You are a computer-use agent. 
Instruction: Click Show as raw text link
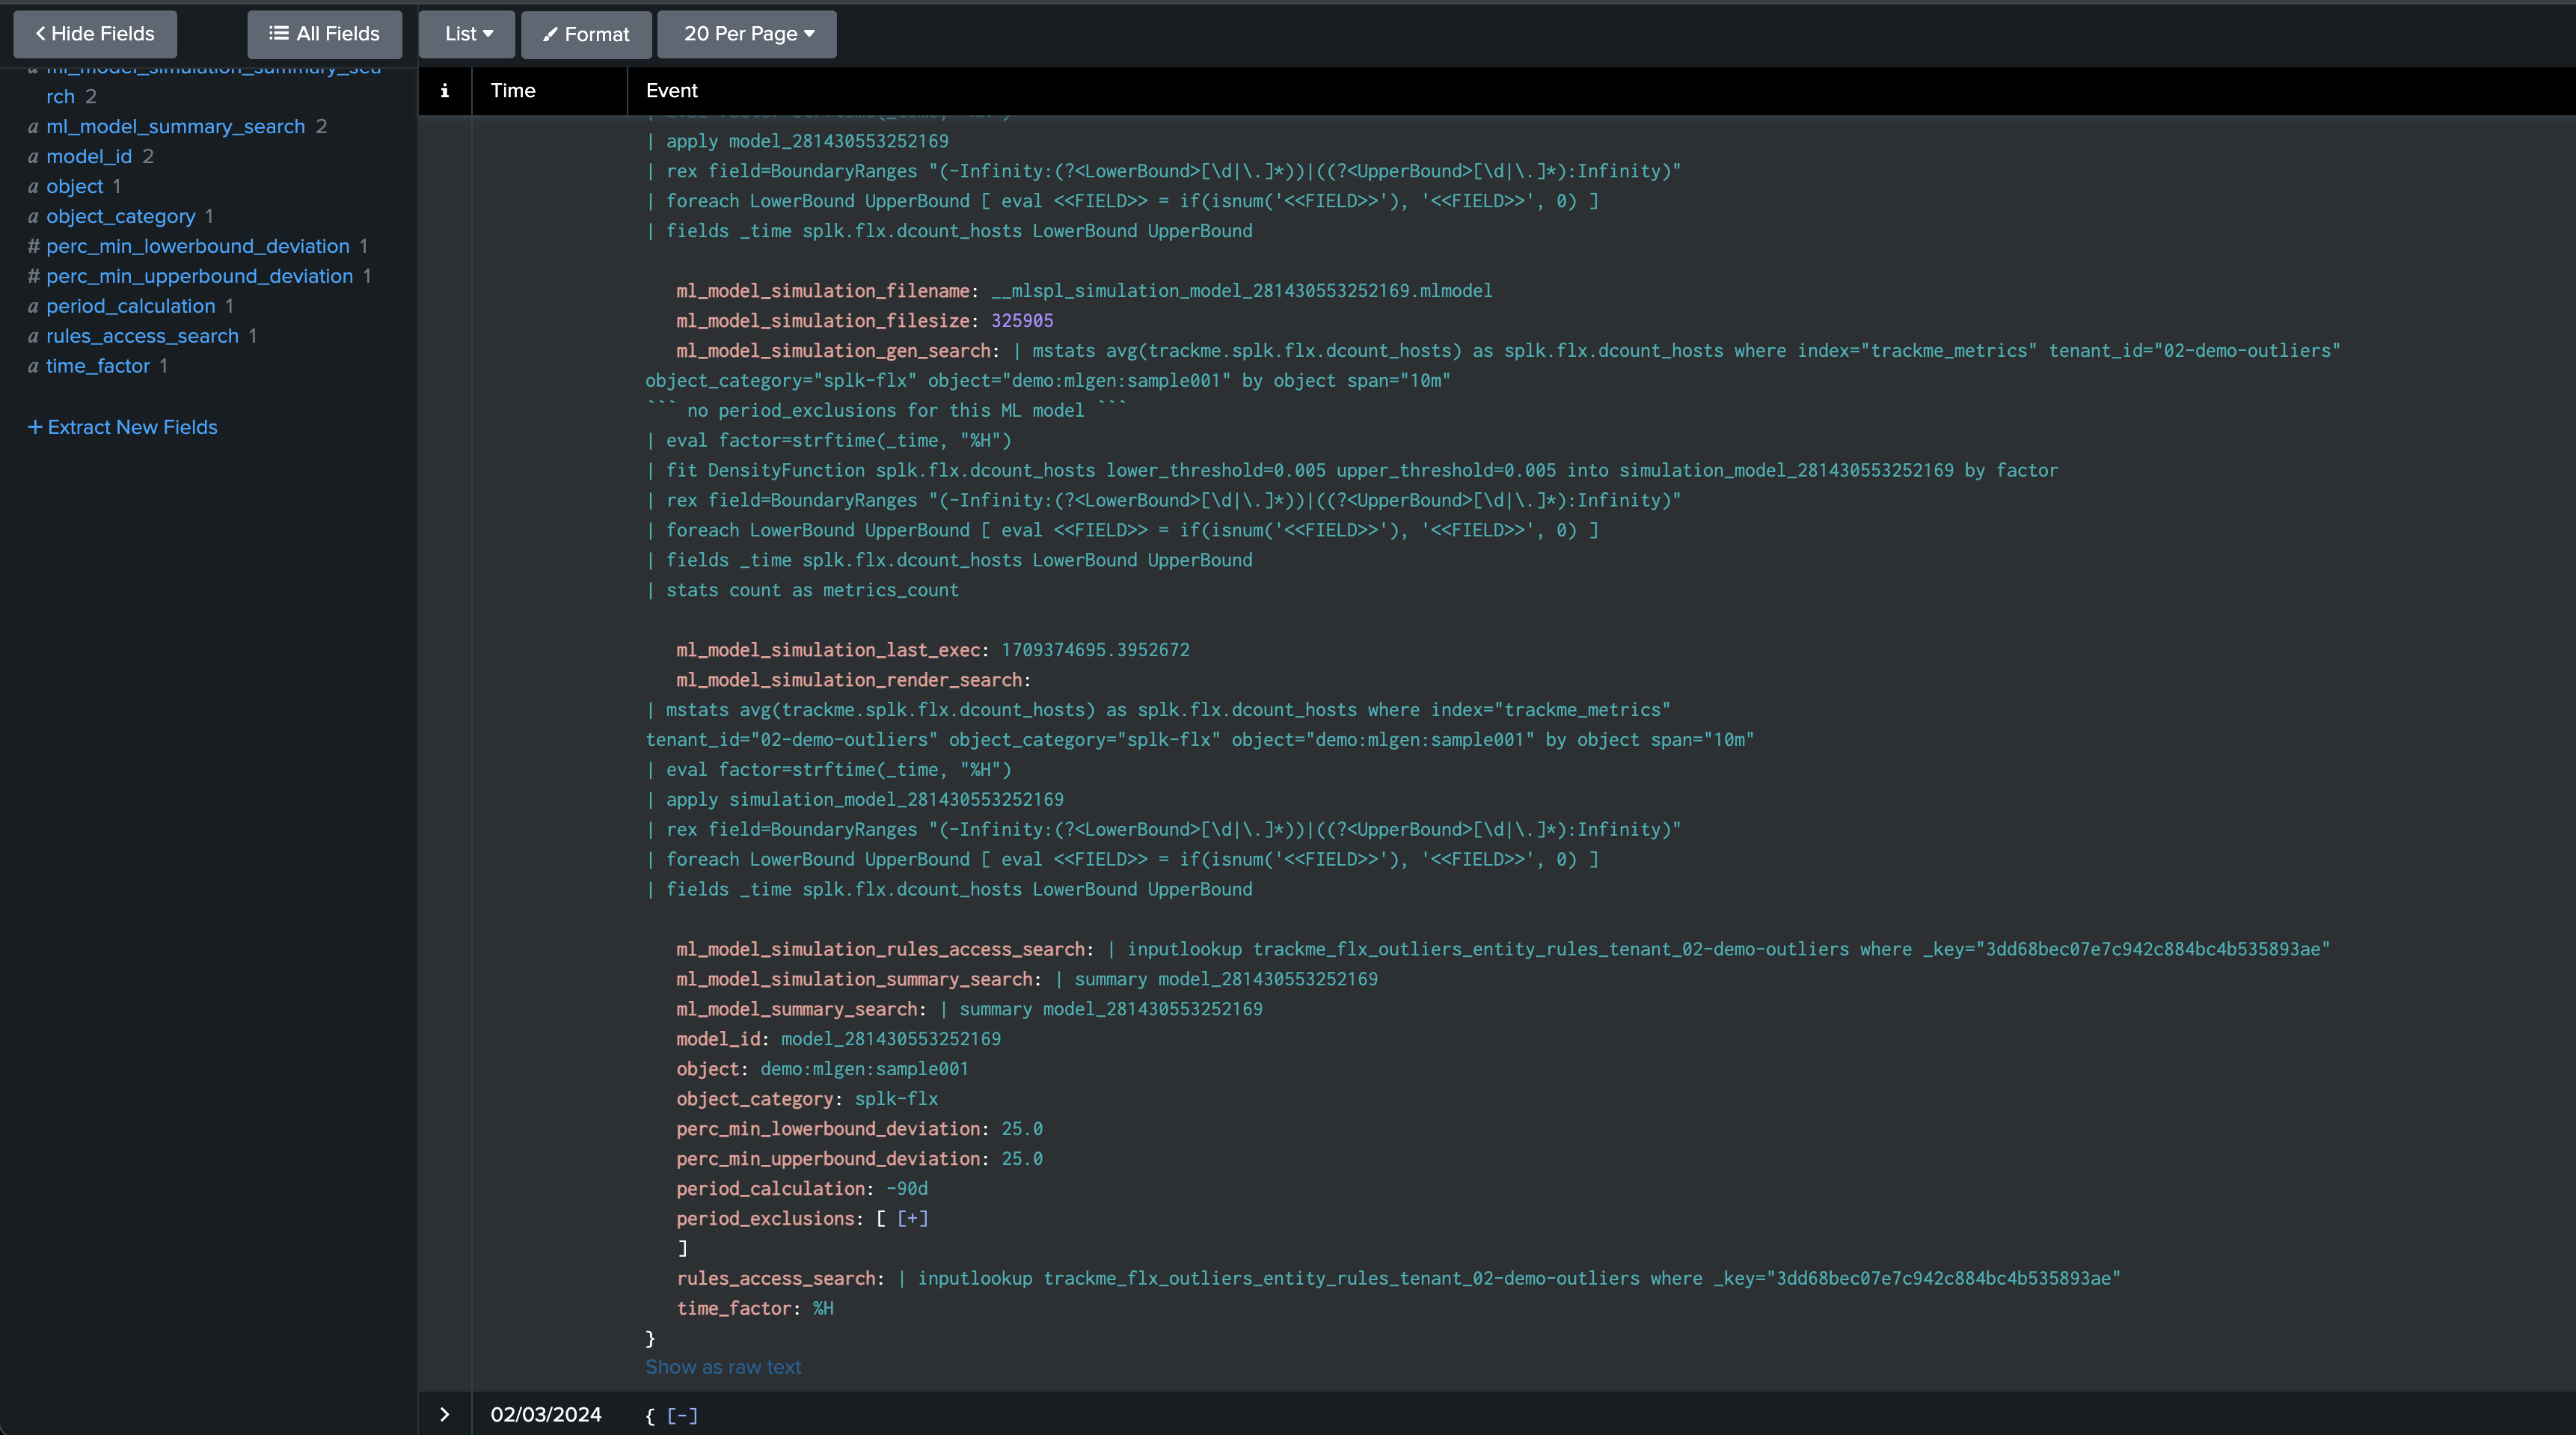(x=723, y=1367)
